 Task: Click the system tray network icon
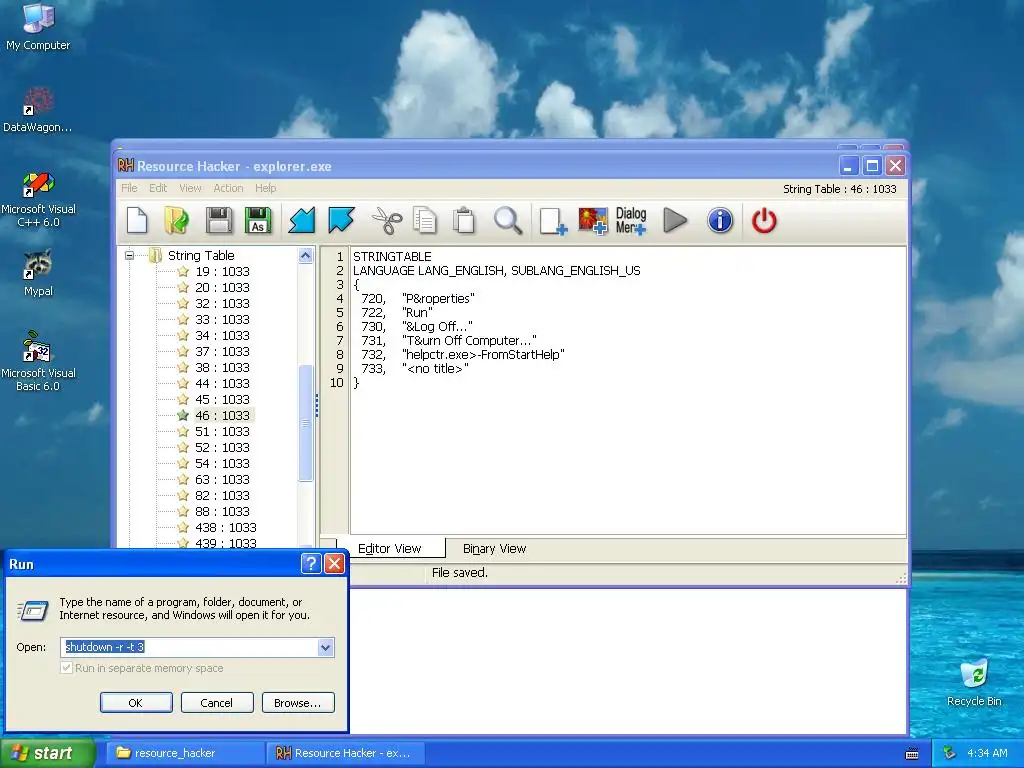click(950, 754)
